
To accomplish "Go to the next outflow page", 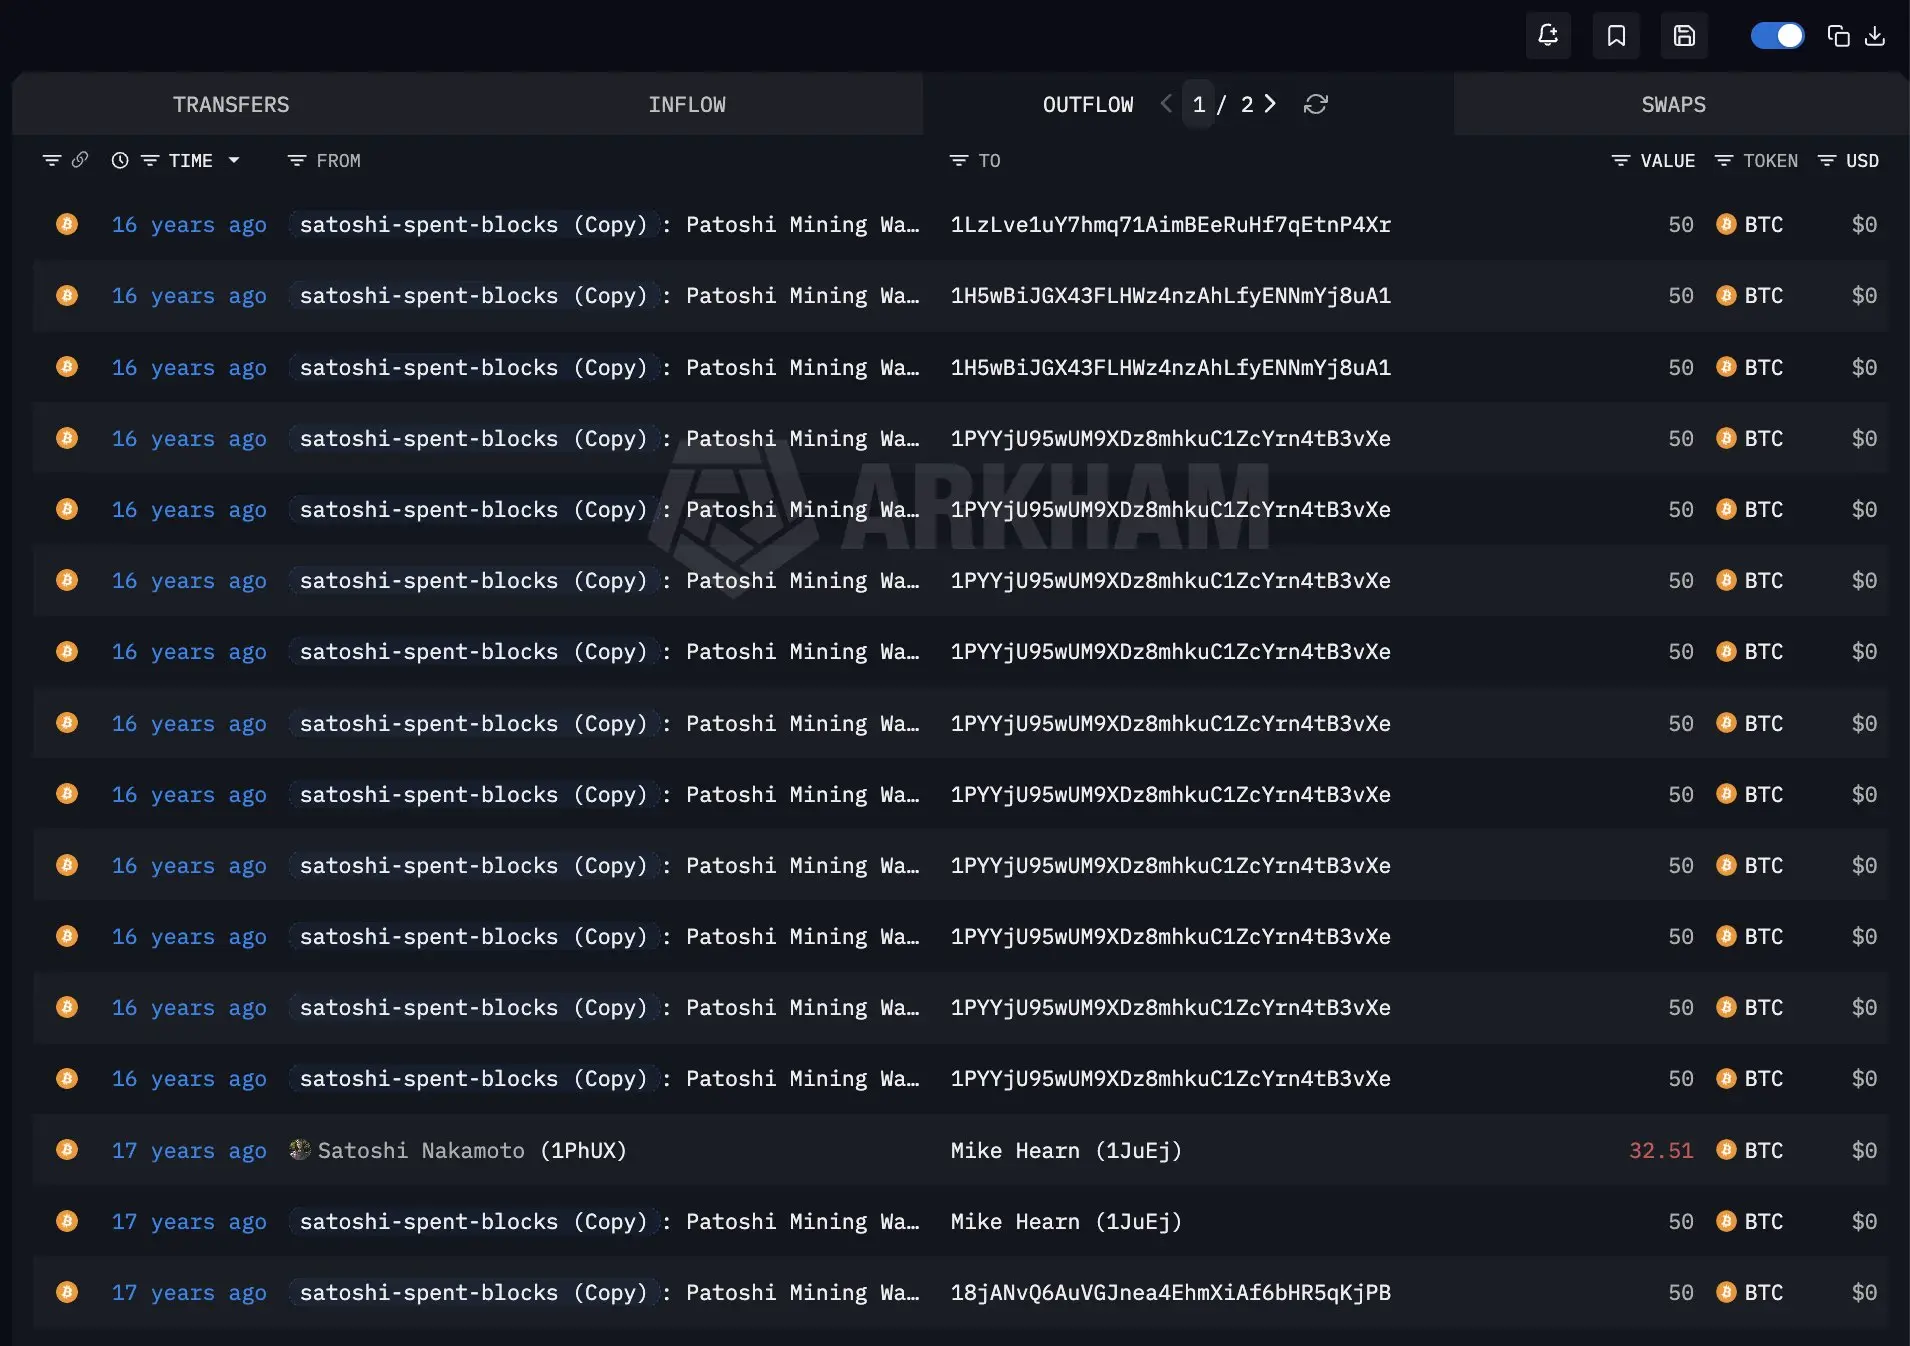I will [1270, 103].
